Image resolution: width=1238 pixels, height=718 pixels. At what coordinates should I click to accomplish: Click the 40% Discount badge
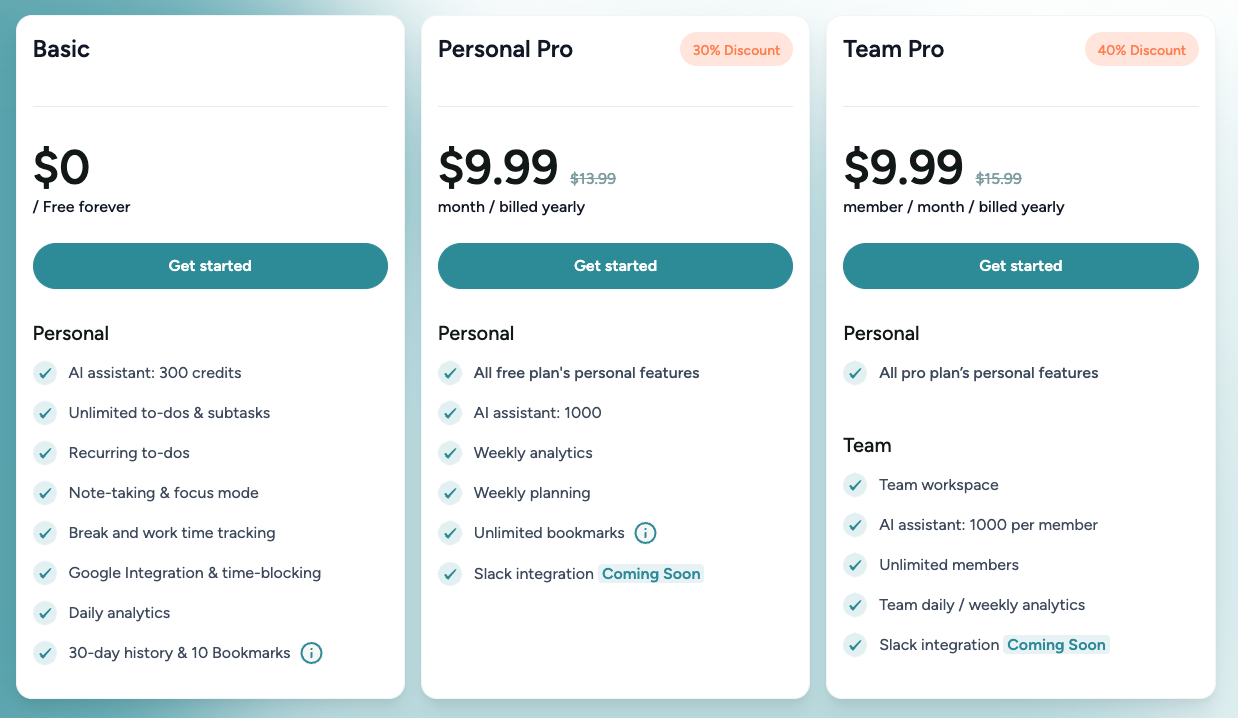(1141, 50)
